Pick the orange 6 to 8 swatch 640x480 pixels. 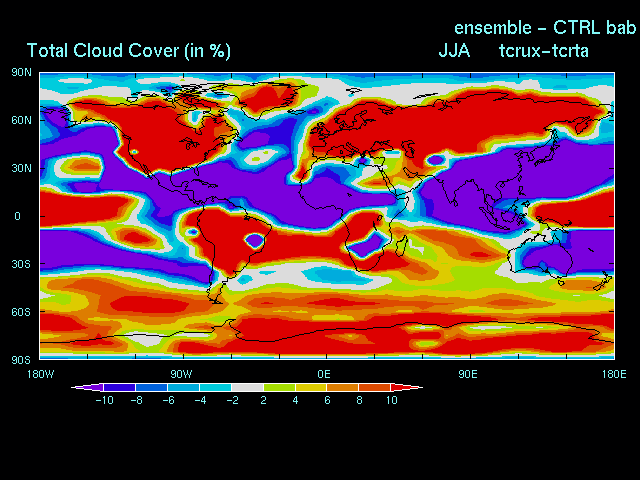343,387
